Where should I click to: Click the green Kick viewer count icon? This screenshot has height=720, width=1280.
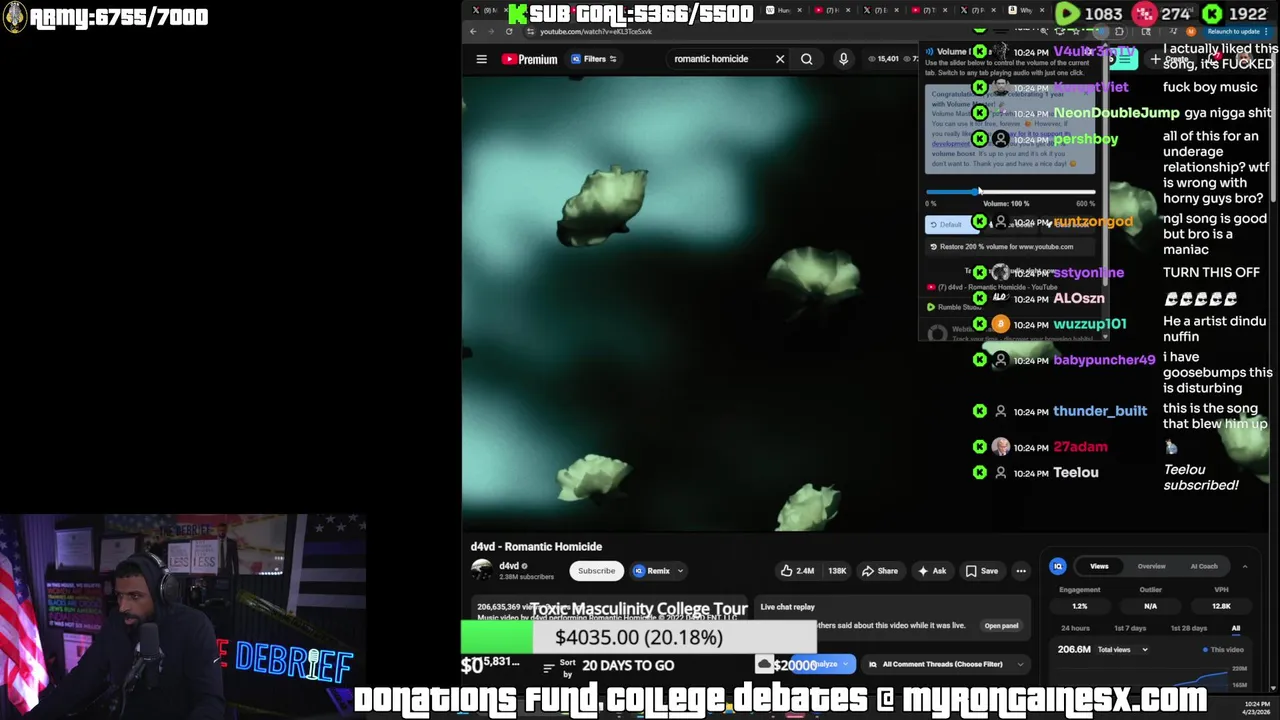1212,14
